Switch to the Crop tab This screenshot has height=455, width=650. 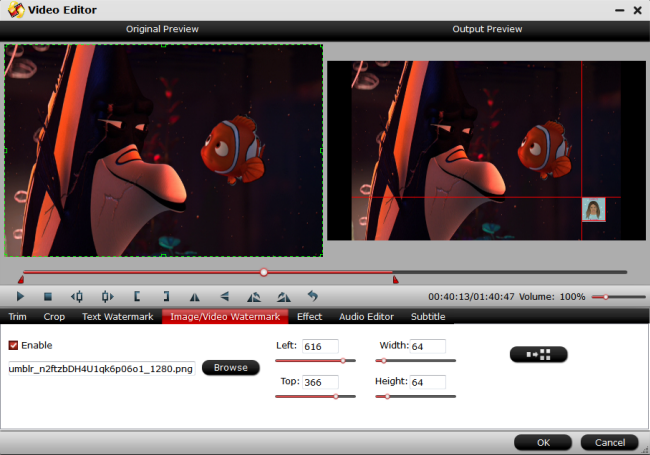[x=54, y=317]
